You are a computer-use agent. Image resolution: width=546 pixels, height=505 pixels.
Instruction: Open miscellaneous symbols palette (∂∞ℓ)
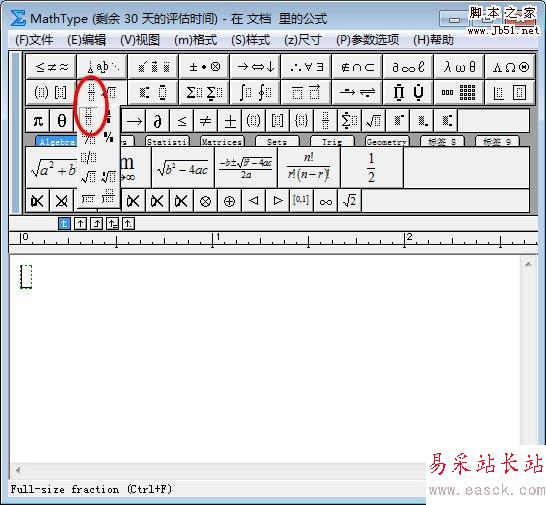point(408,66)
